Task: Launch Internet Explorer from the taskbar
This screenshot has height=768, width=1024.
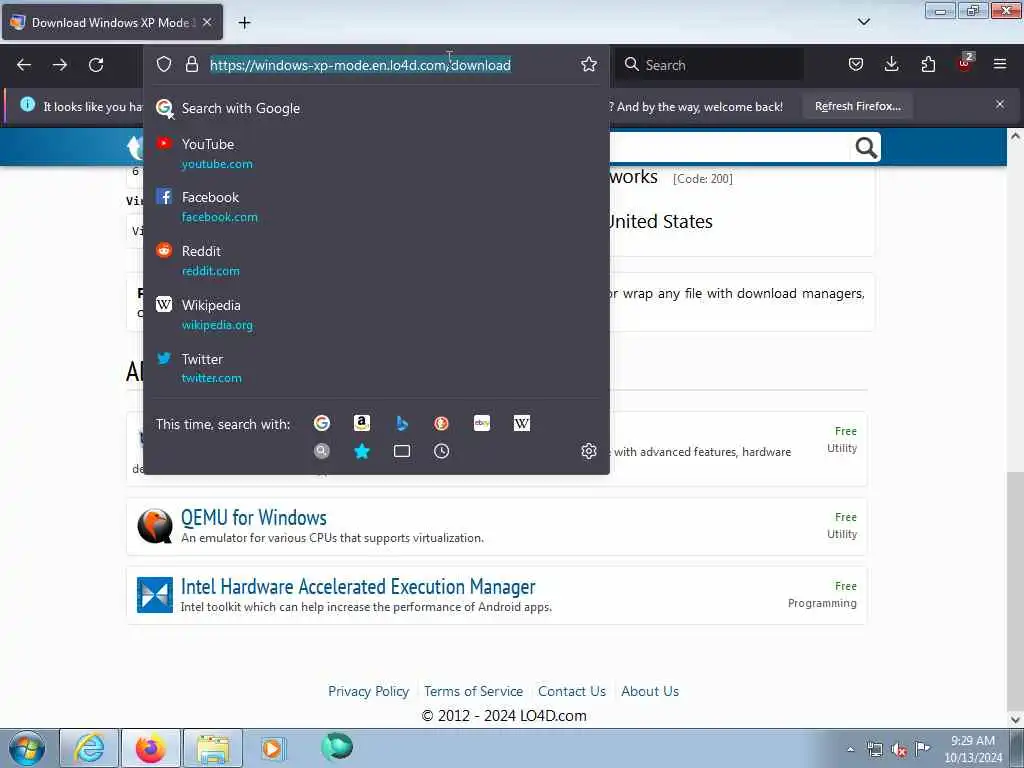Action: click(89, 748)
